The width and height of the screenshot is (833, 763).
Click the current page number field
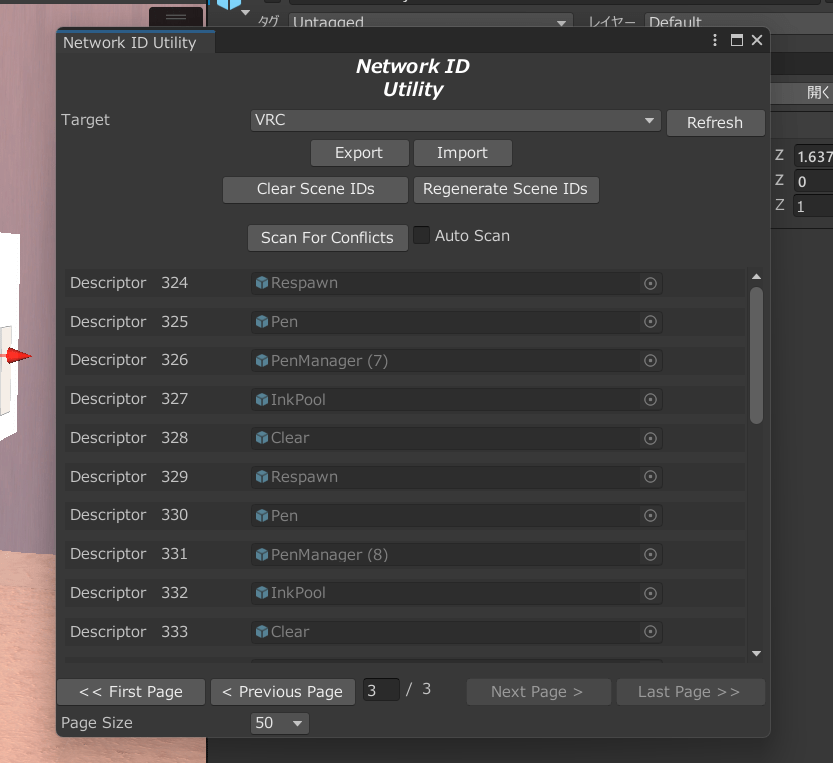click(x=380, y=690)
